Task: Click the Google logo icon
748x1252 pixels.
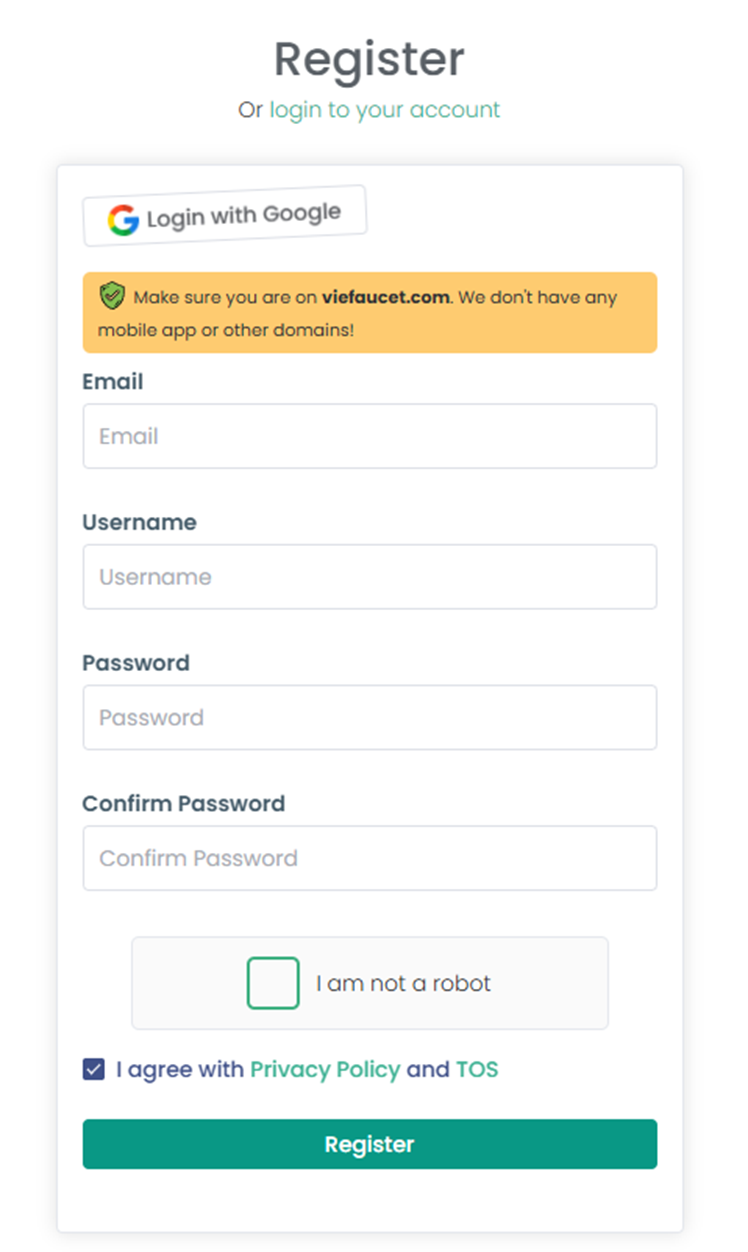Action: click(x=123, y=220)
